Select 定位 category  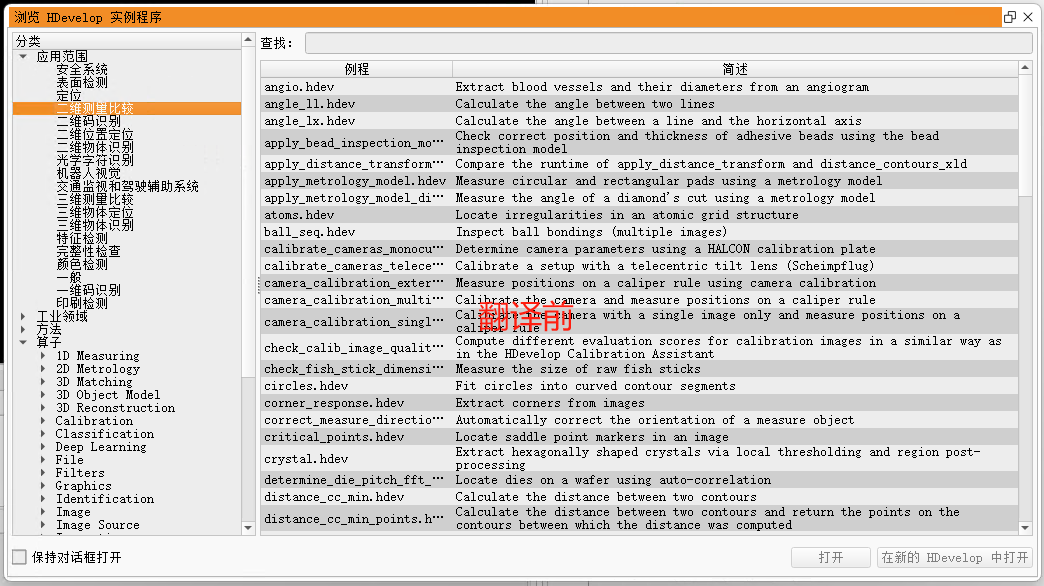(x=69, y=95)
